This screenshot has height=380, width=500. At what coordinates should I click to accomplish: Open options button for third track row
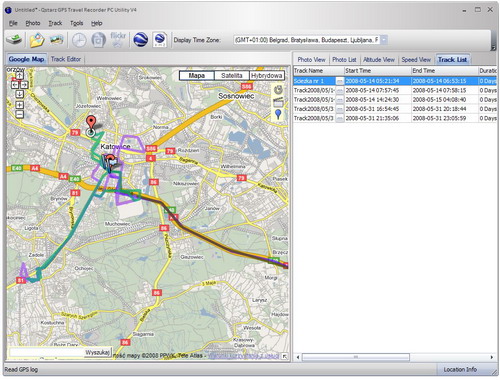(339, 100)
